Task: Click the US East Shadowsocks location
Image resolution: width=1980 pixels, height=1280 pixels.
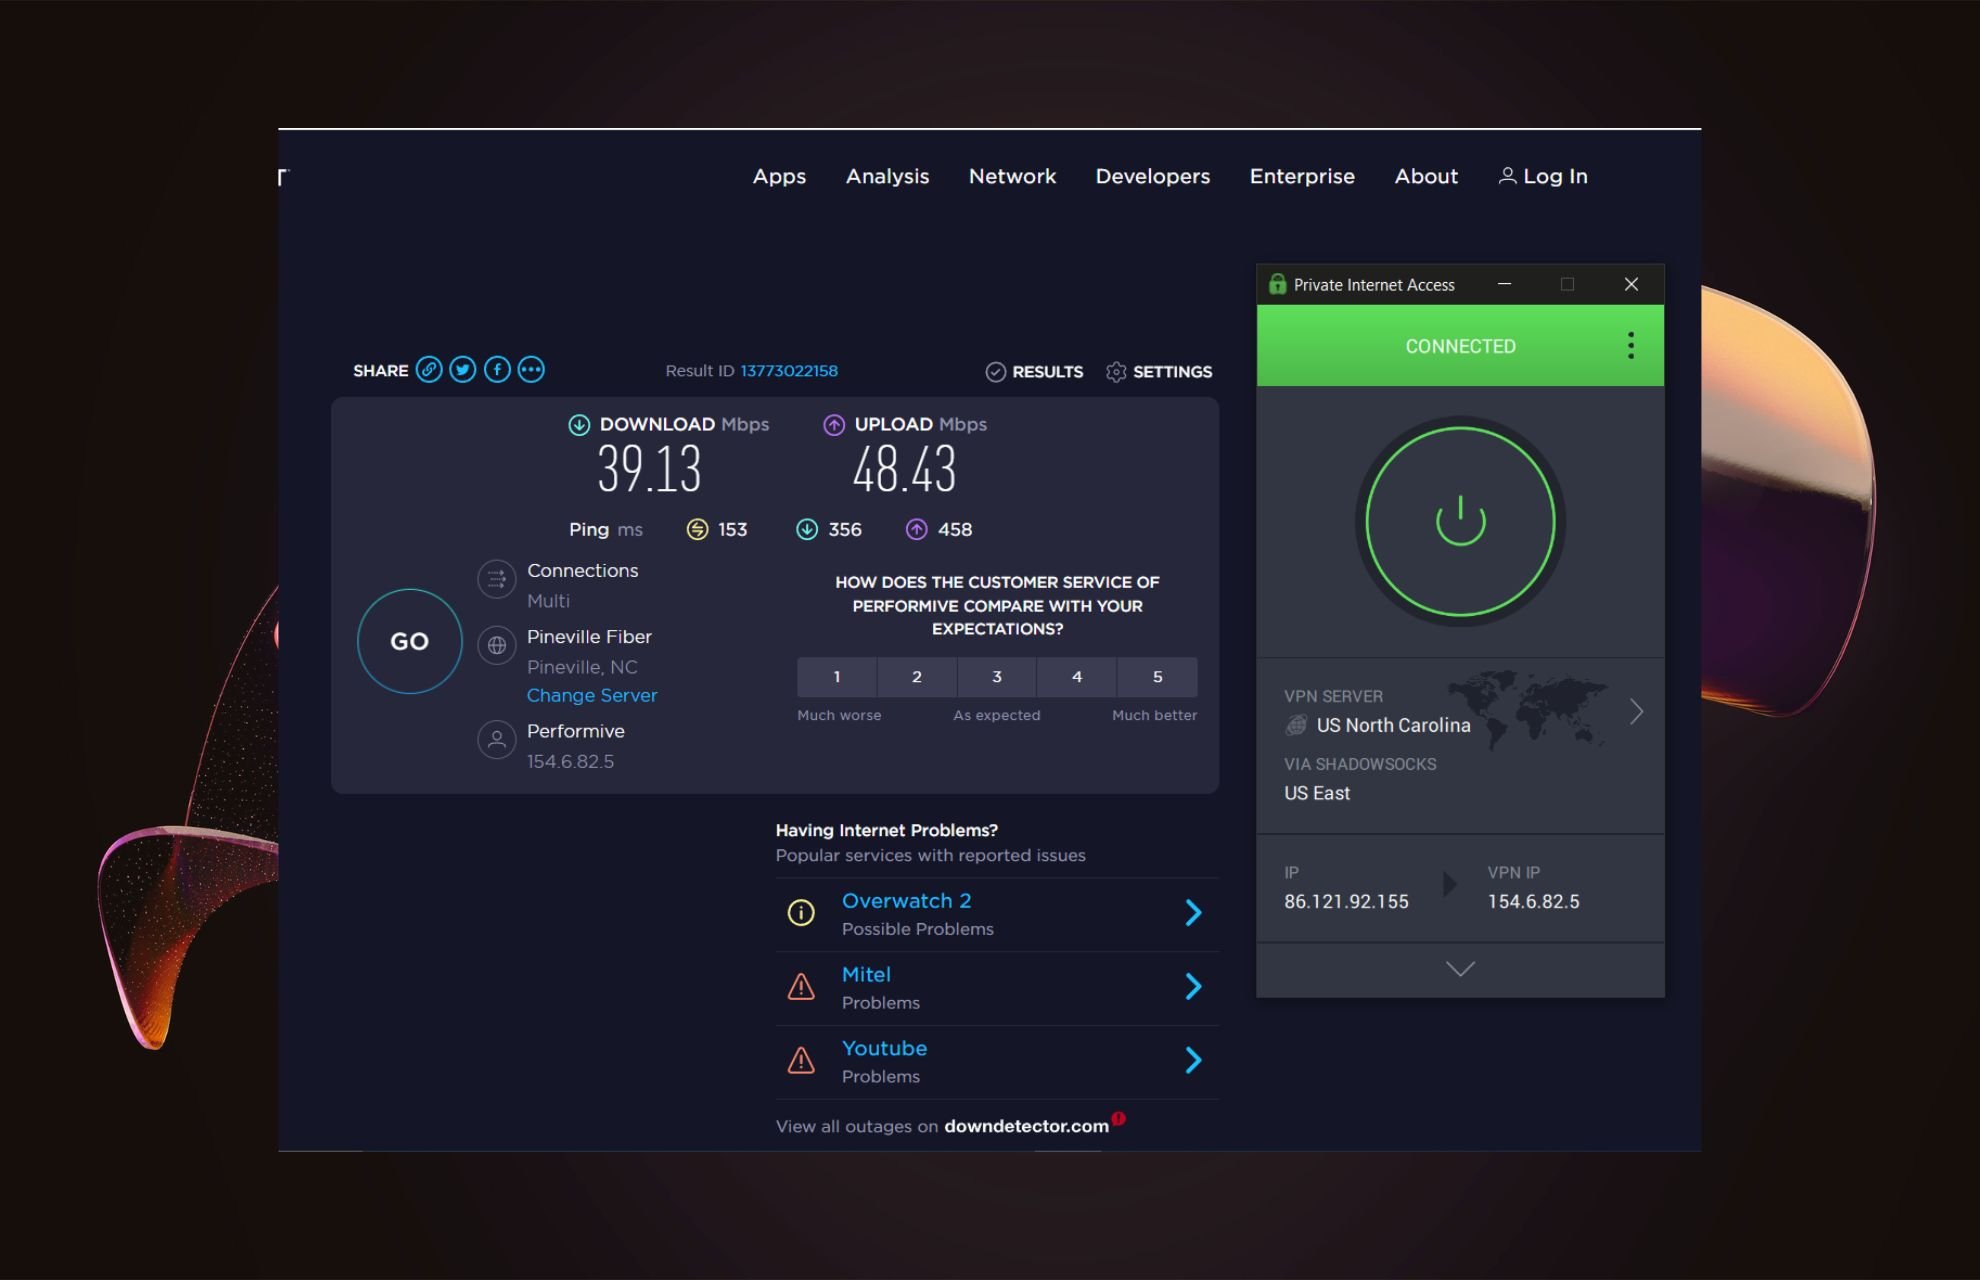Action: click(x=1317, y=793)
